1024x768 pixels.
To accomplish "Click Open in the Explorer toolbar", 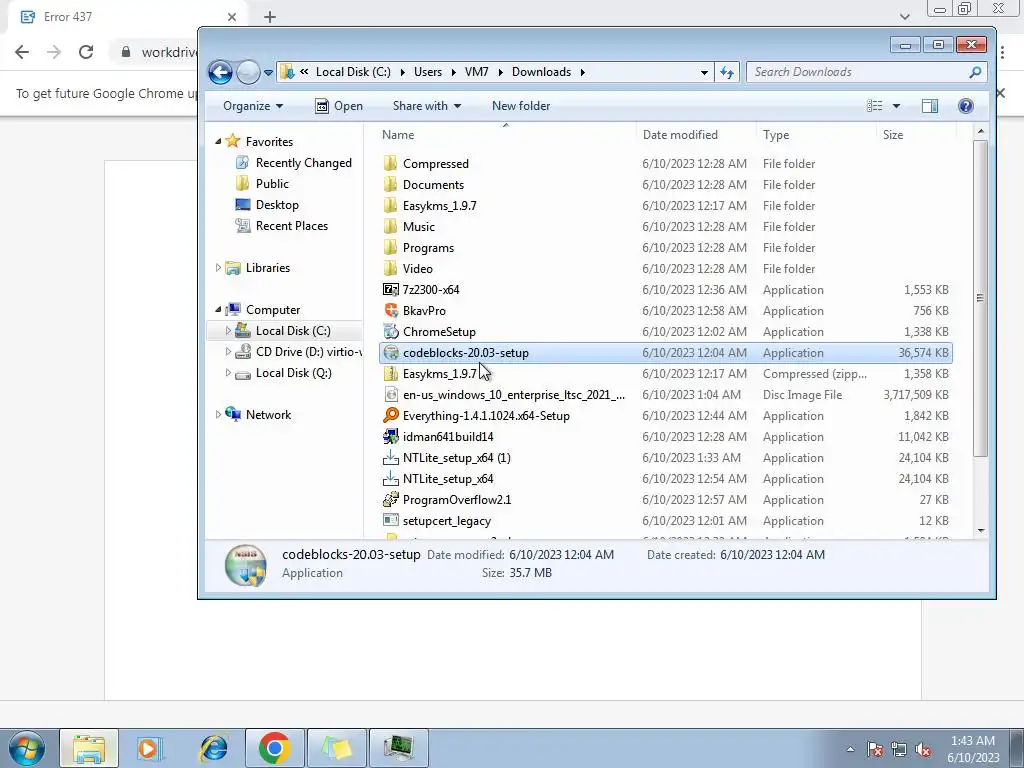I will tap(338, 106).
